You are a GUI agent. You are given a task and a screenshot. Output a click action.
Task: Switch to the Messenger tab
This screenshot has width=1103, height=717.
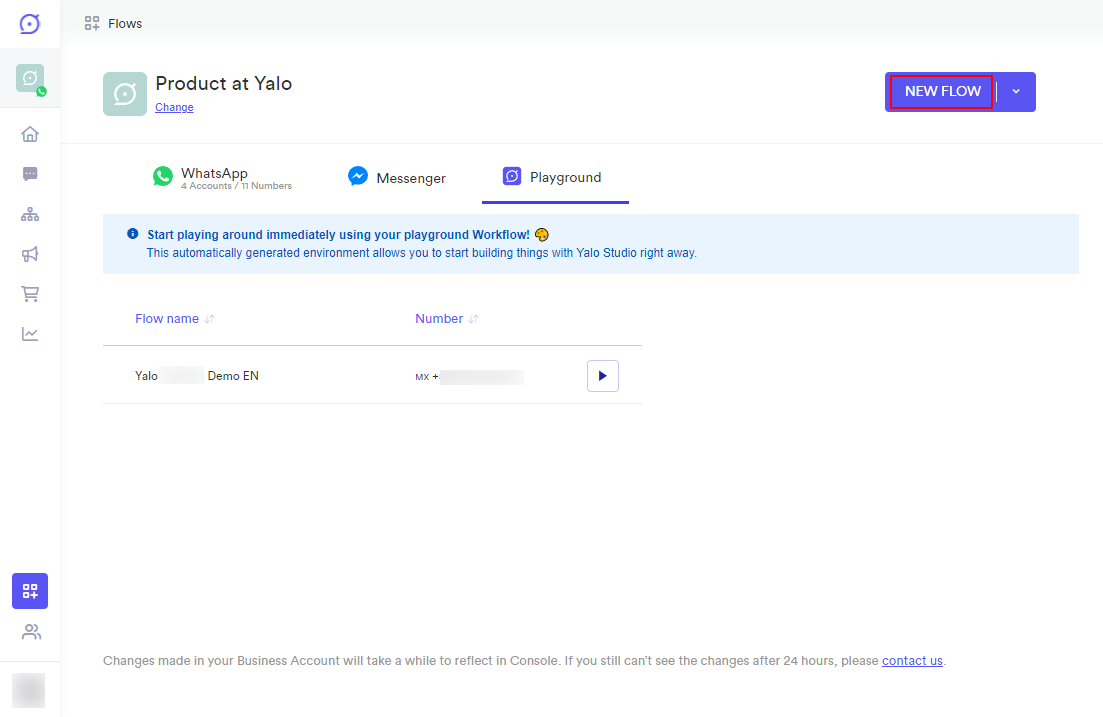[397, 177]
